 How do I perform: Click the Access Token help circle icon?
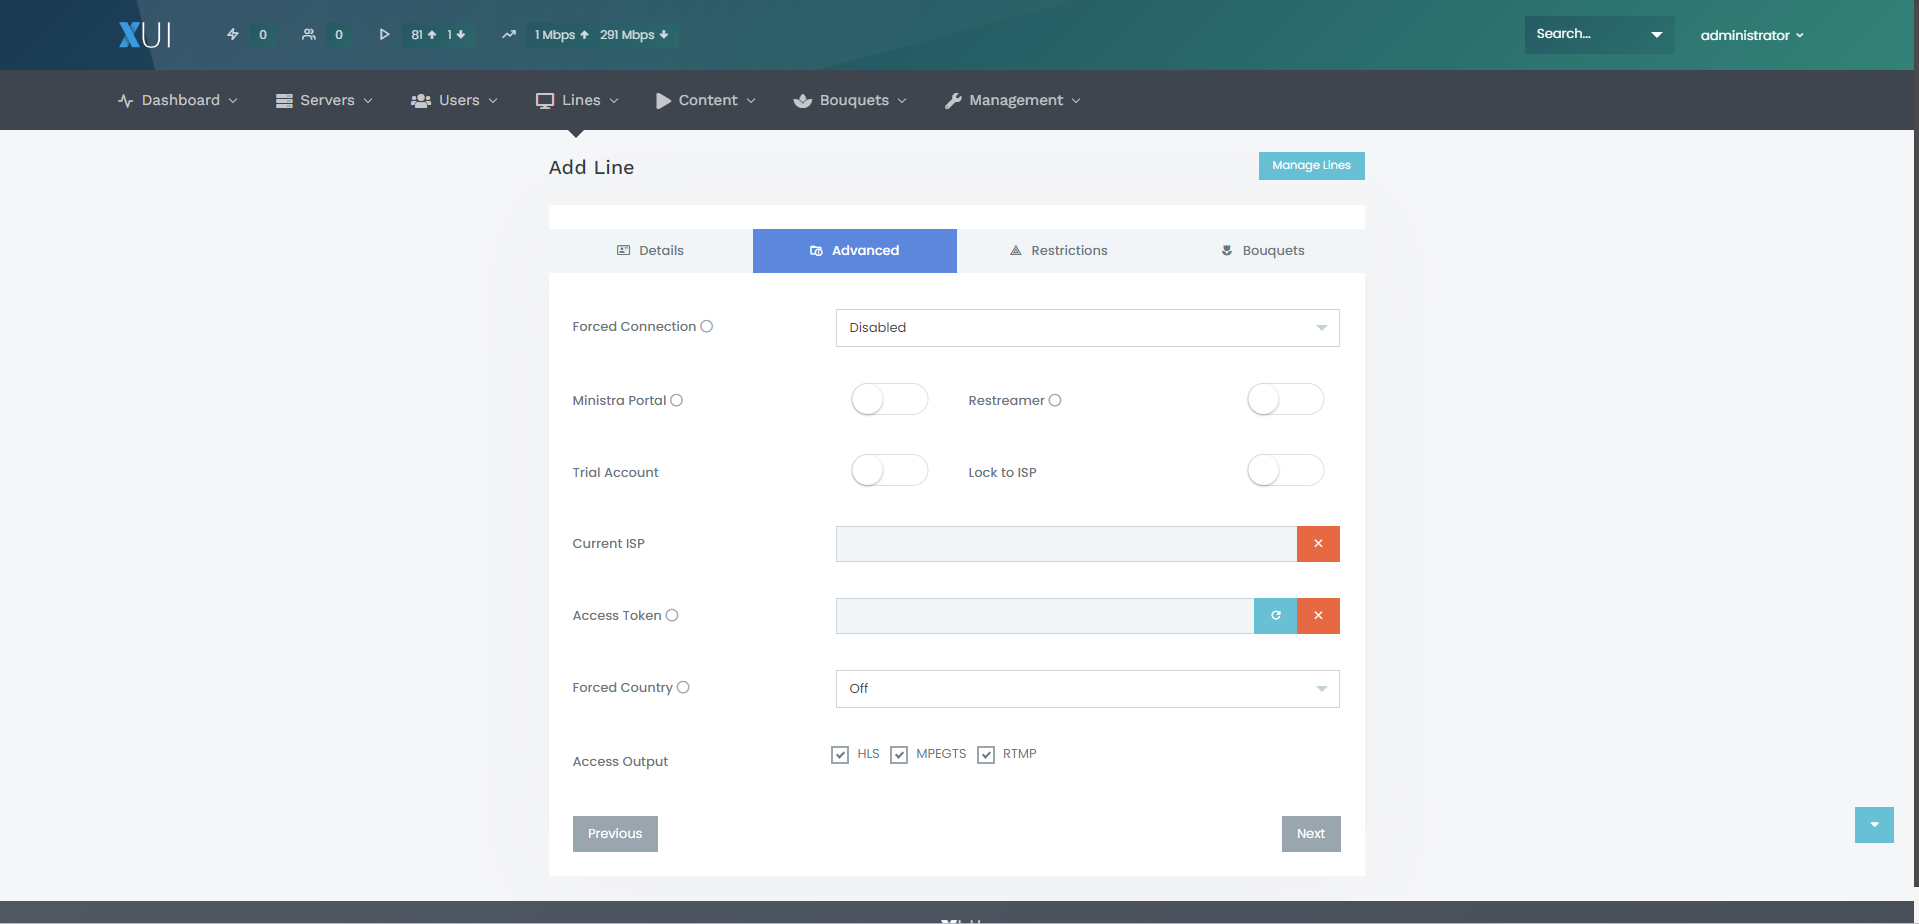(672, 615)
